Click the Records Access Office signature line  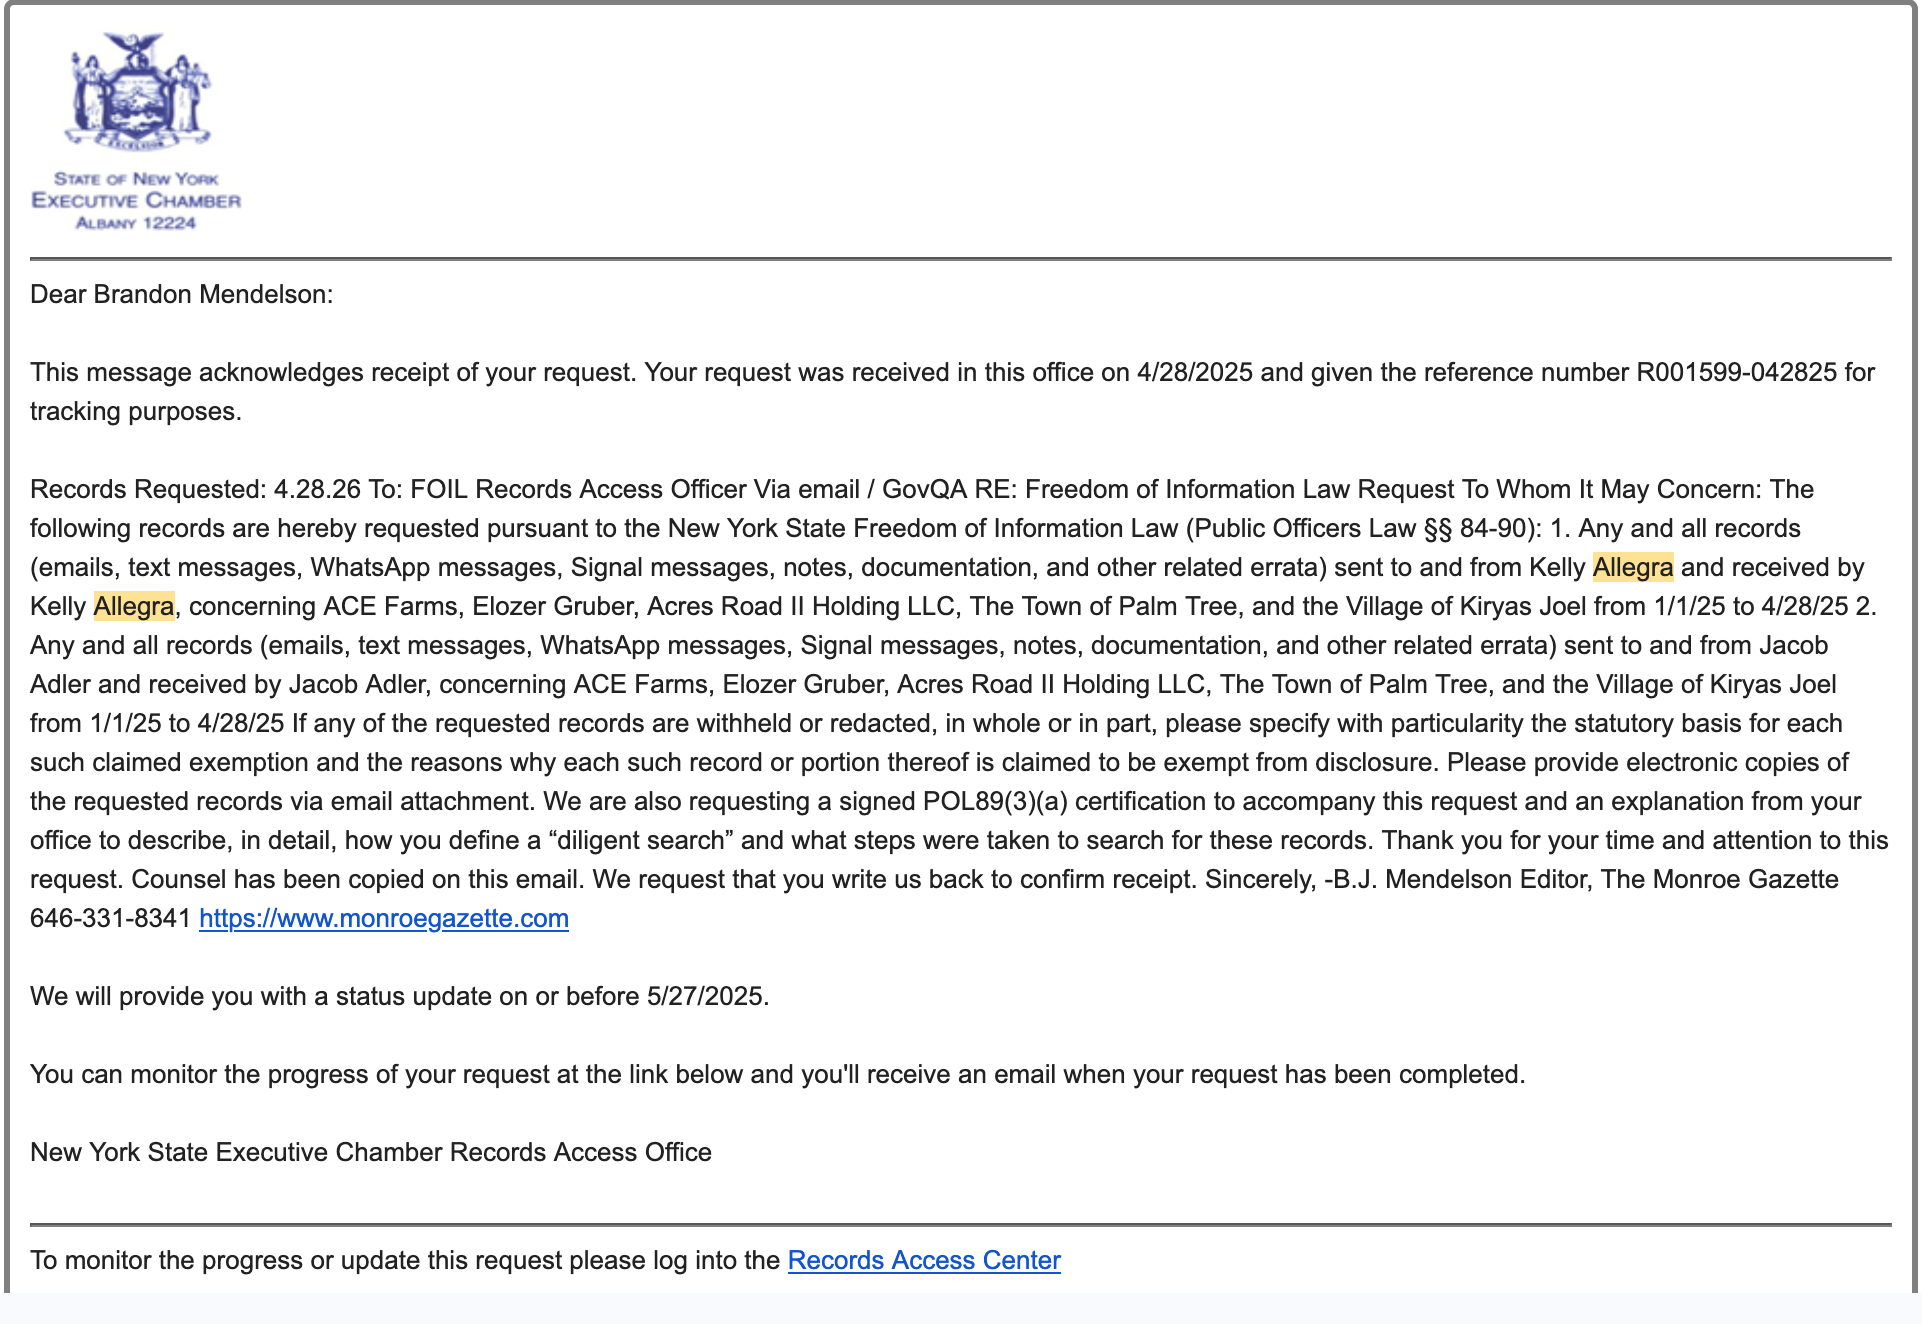[370, 1152]
